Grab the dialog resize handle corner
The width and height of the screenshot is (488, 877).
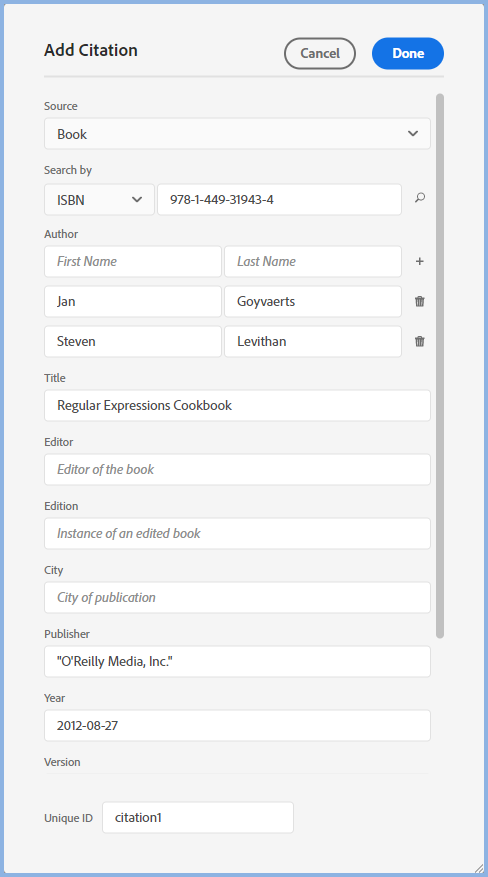(x=479, y=868)
